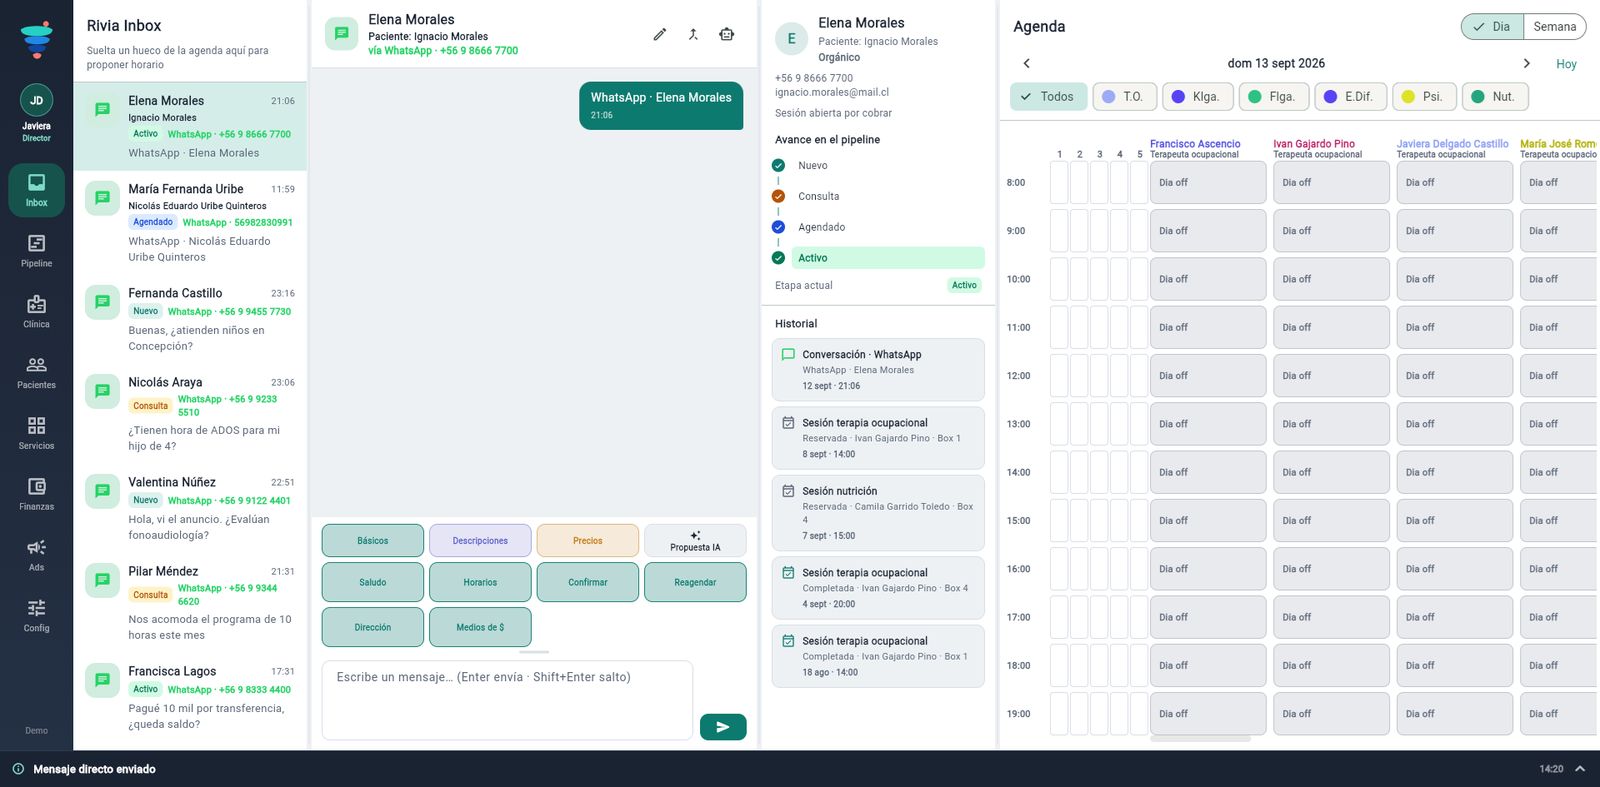Open Sesión nutrición history entry
Viewport: 1600px width, 787px height.
pos(878,513)
